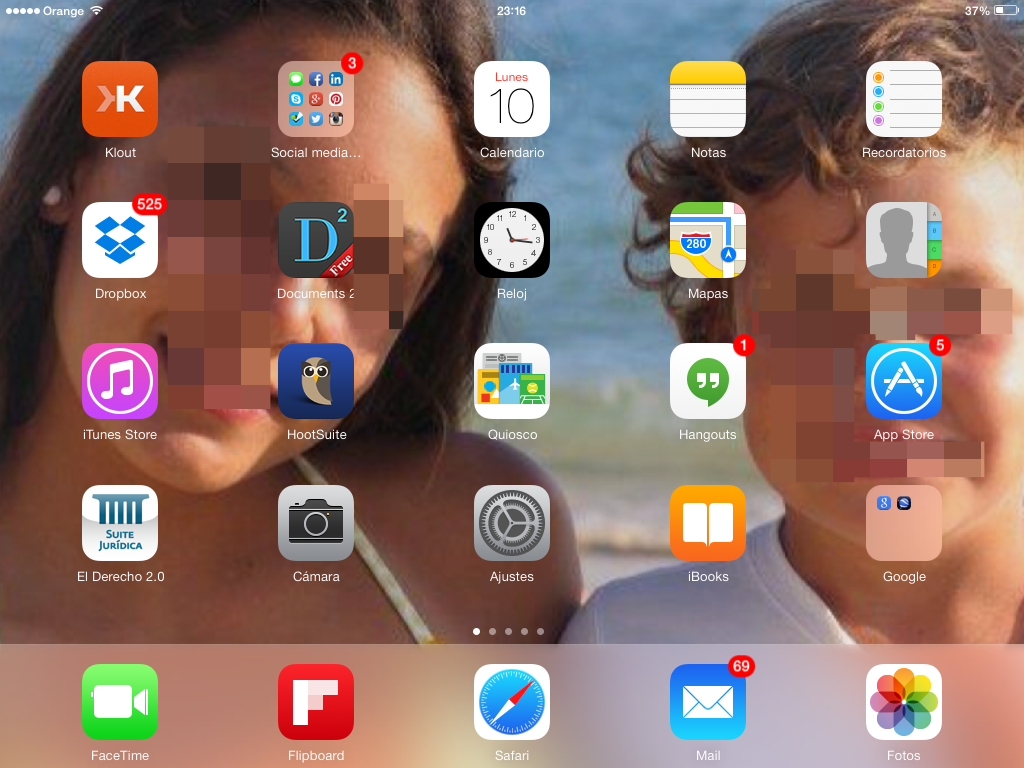The height and width of the screenshot is (768, 1024).
Task: Open Ajustes settings
Action: [512, 523]
